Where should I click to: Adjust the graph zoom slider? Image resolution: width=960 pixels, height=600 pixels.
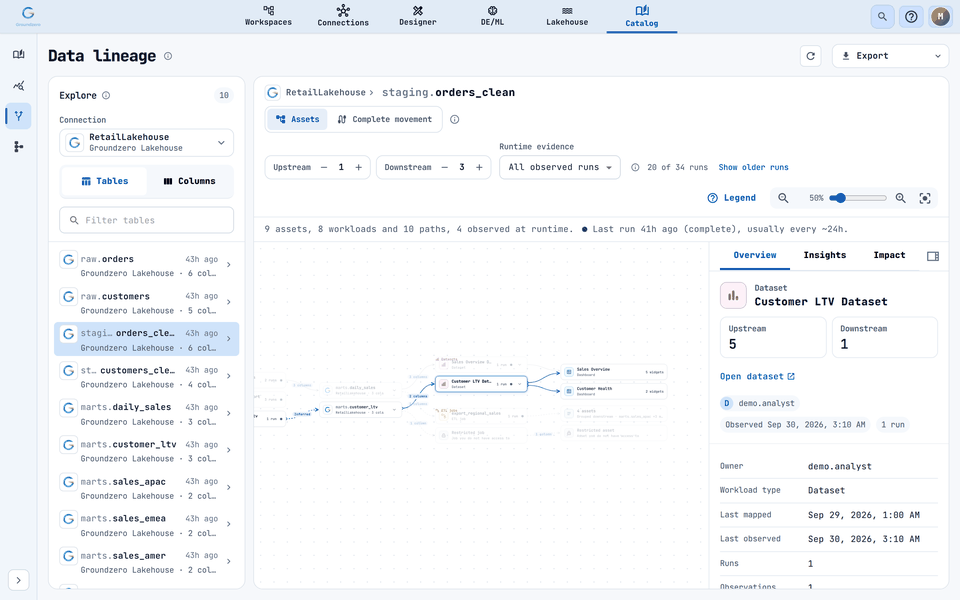[858, 198]
